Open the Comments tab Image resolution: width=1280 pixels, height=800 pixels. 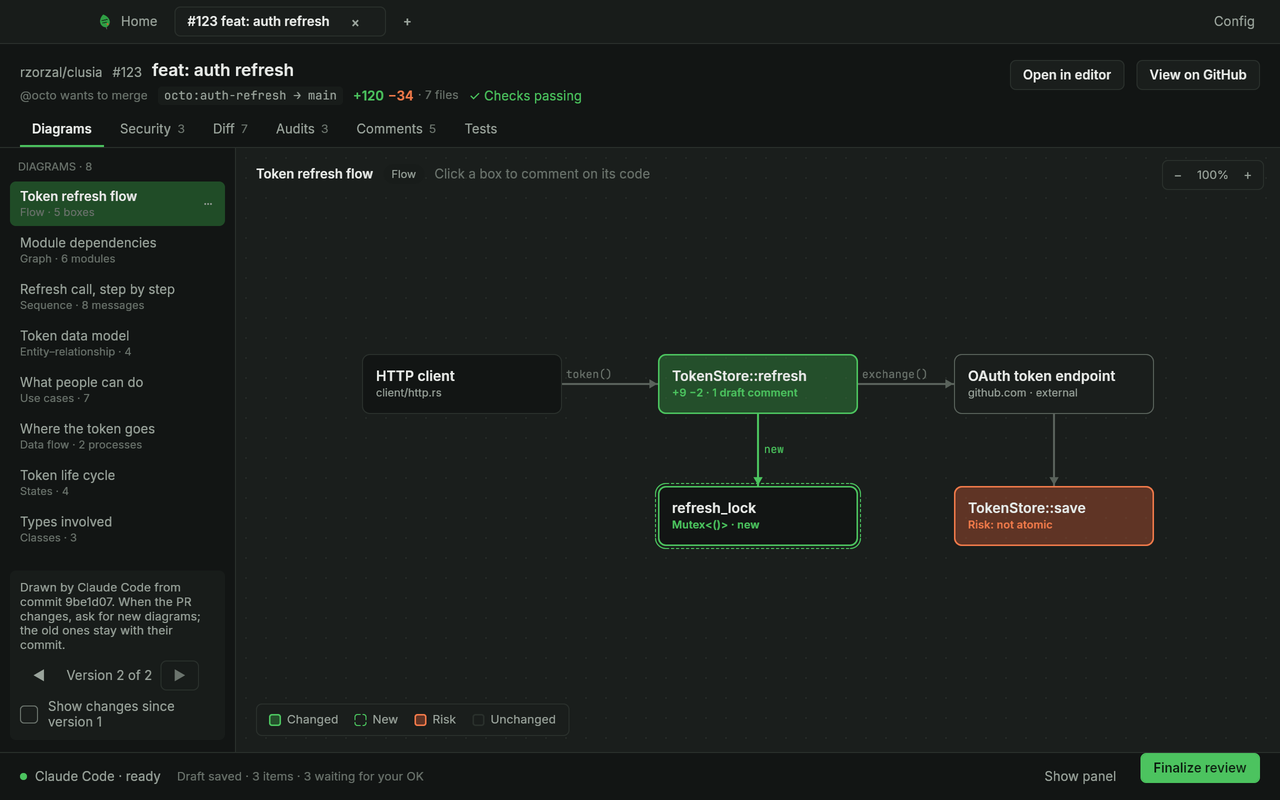pos(396,129)
